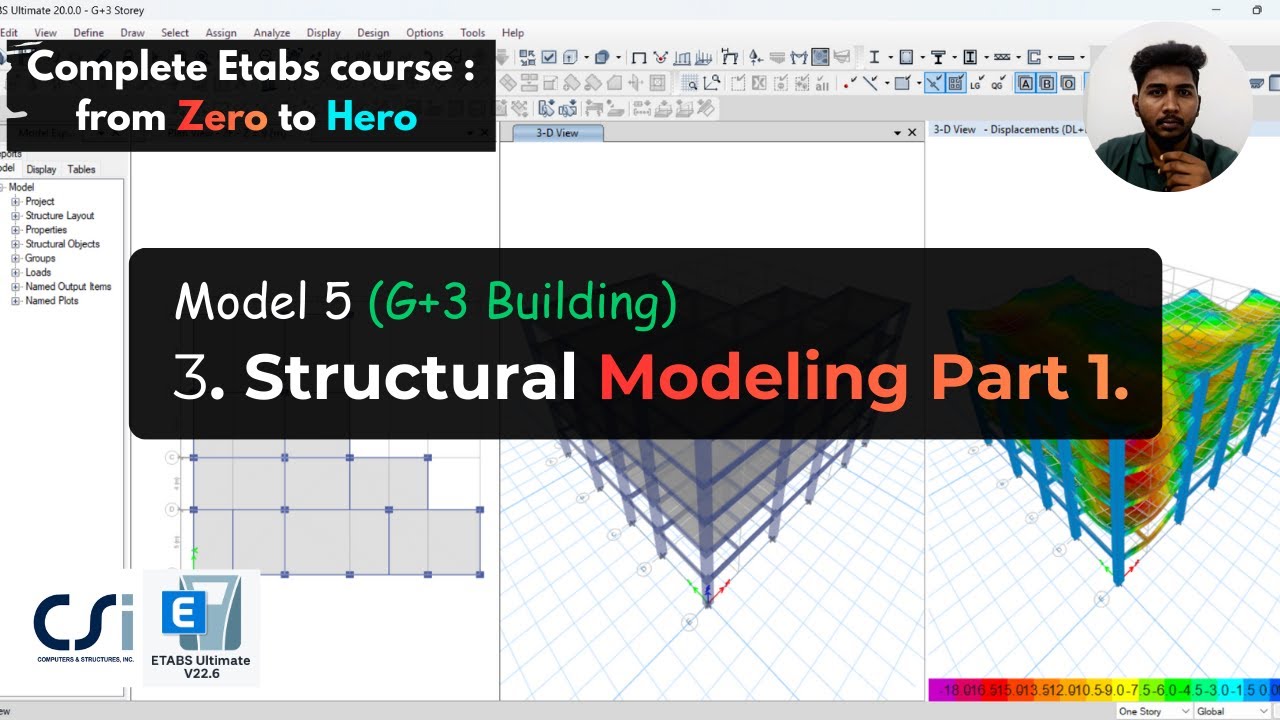Click the M-shaped display toolbar icon
The height and width of the screenshot is (720, 1280).
798,58
